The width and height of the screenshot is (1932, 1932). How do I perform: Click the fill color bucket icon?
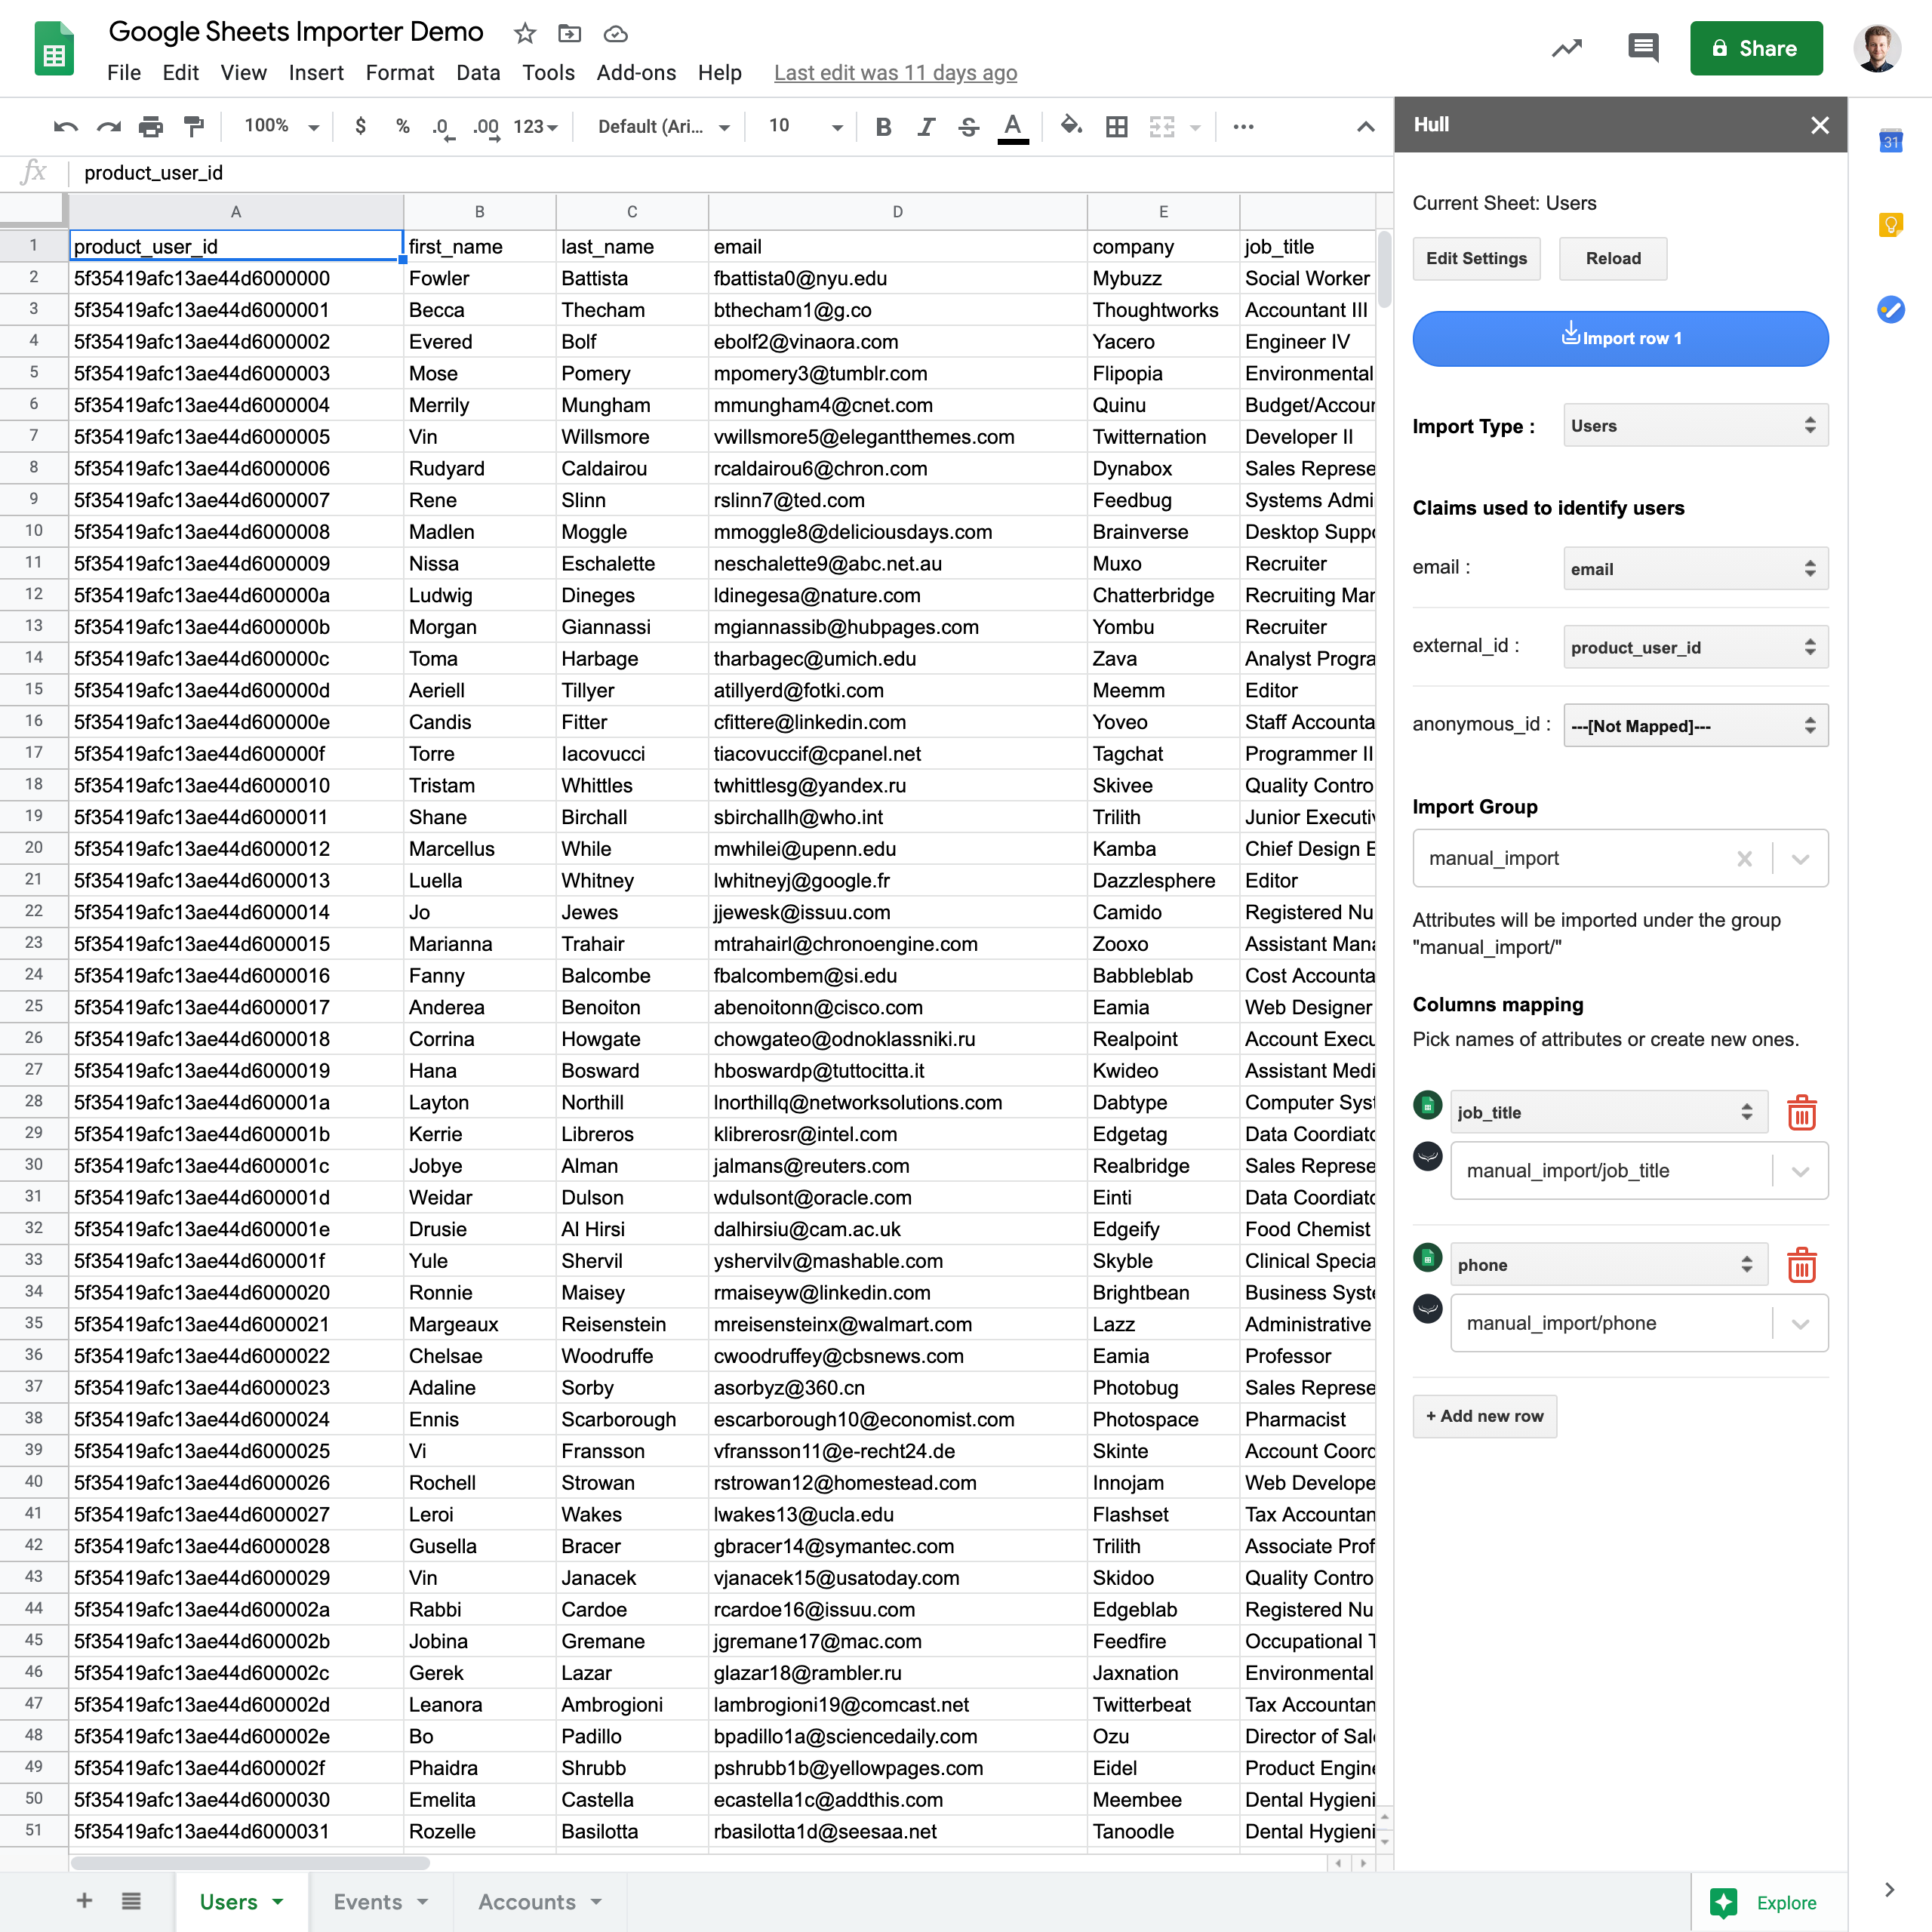pyautogui.click(x=1070, y=126)
